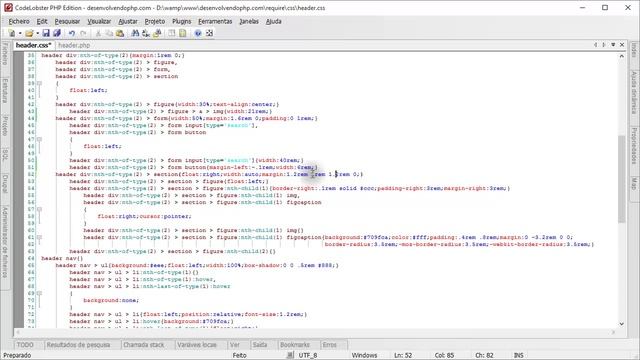Open the Janelas menu
Viewport: 640px width, 360px height.
tap(249, 21)
